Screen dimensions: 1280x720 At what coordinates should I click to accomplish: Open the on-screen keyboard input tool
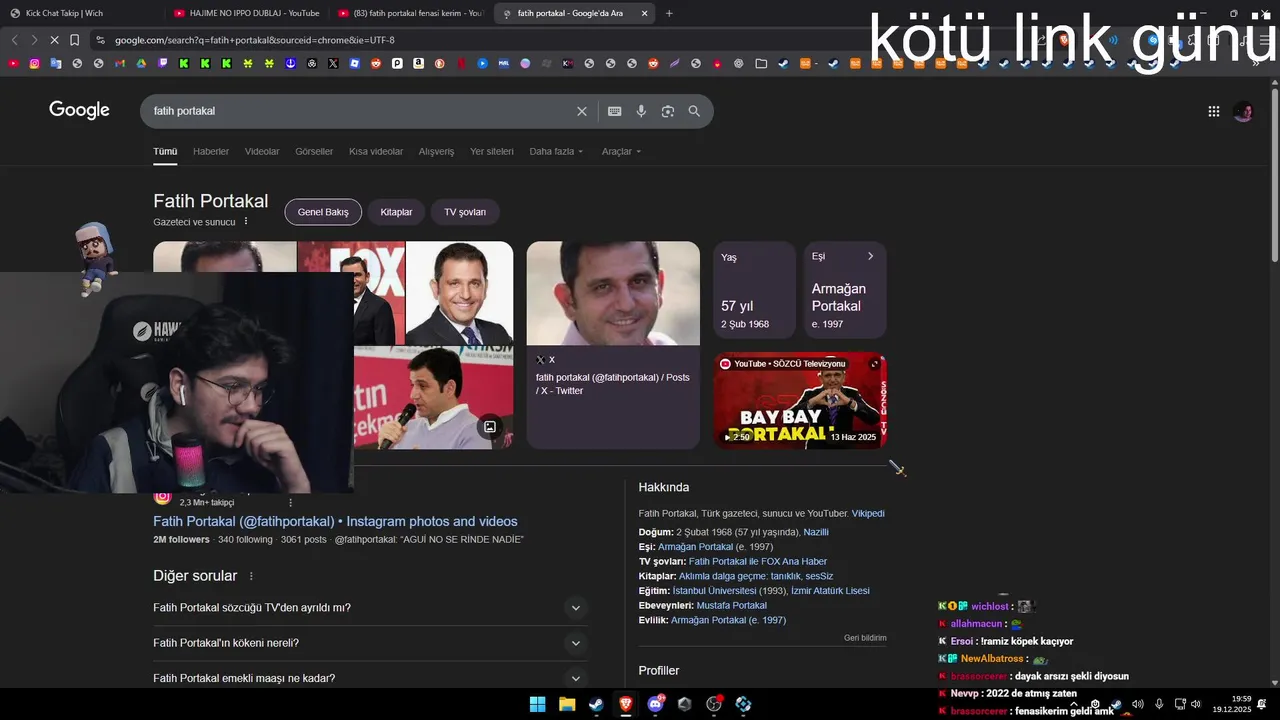(615, 111)
